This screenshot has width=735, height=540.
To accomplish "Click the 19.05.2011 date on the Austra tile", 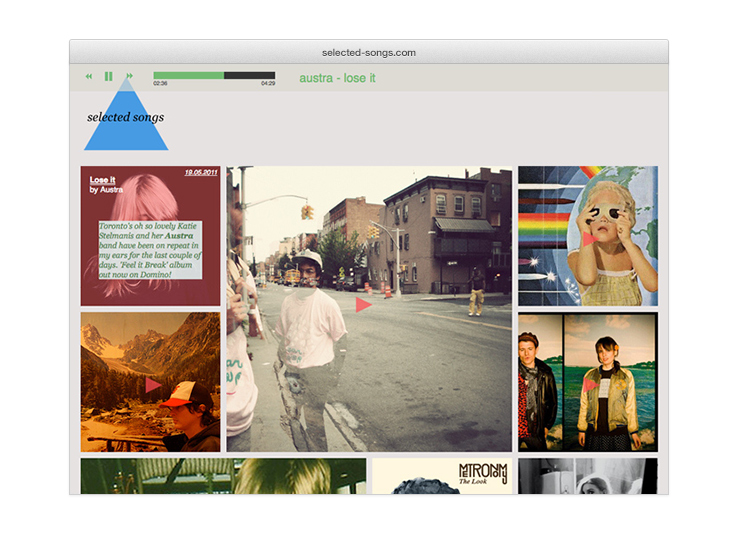I will click(200, 173).
